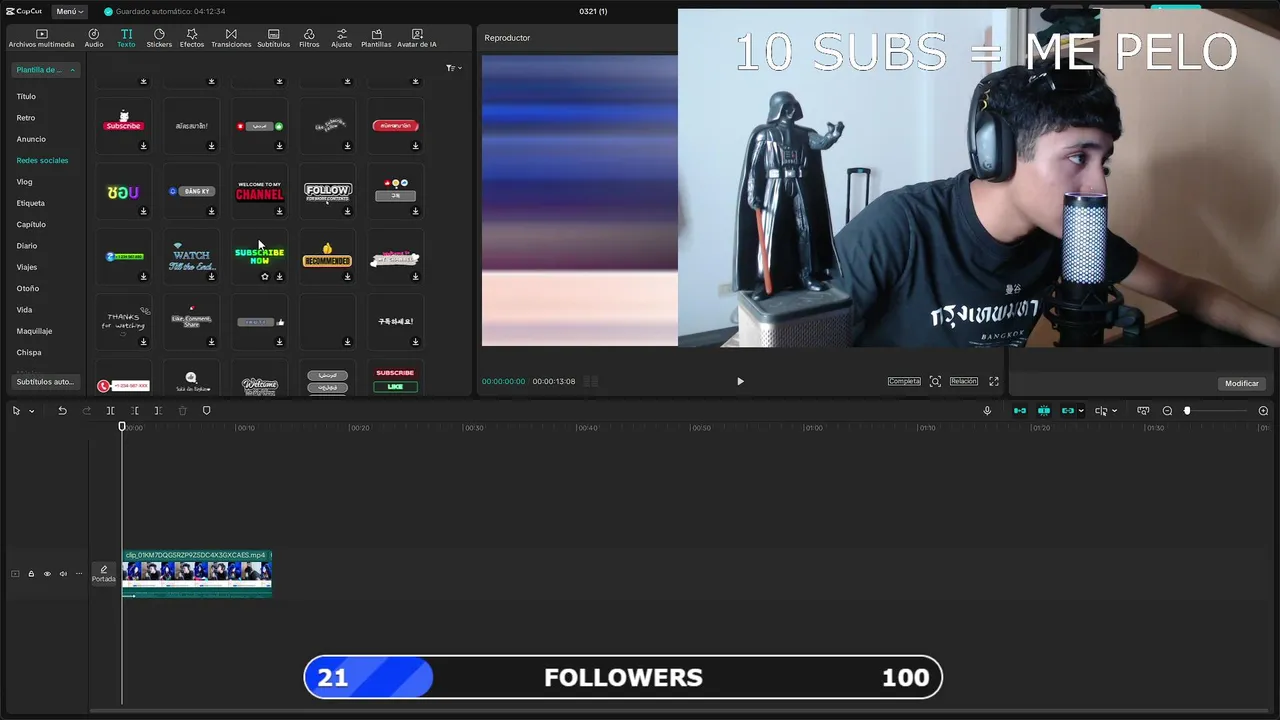Zoom out the timeline
Screen dimensions: 1280x720
(1167, 411)
